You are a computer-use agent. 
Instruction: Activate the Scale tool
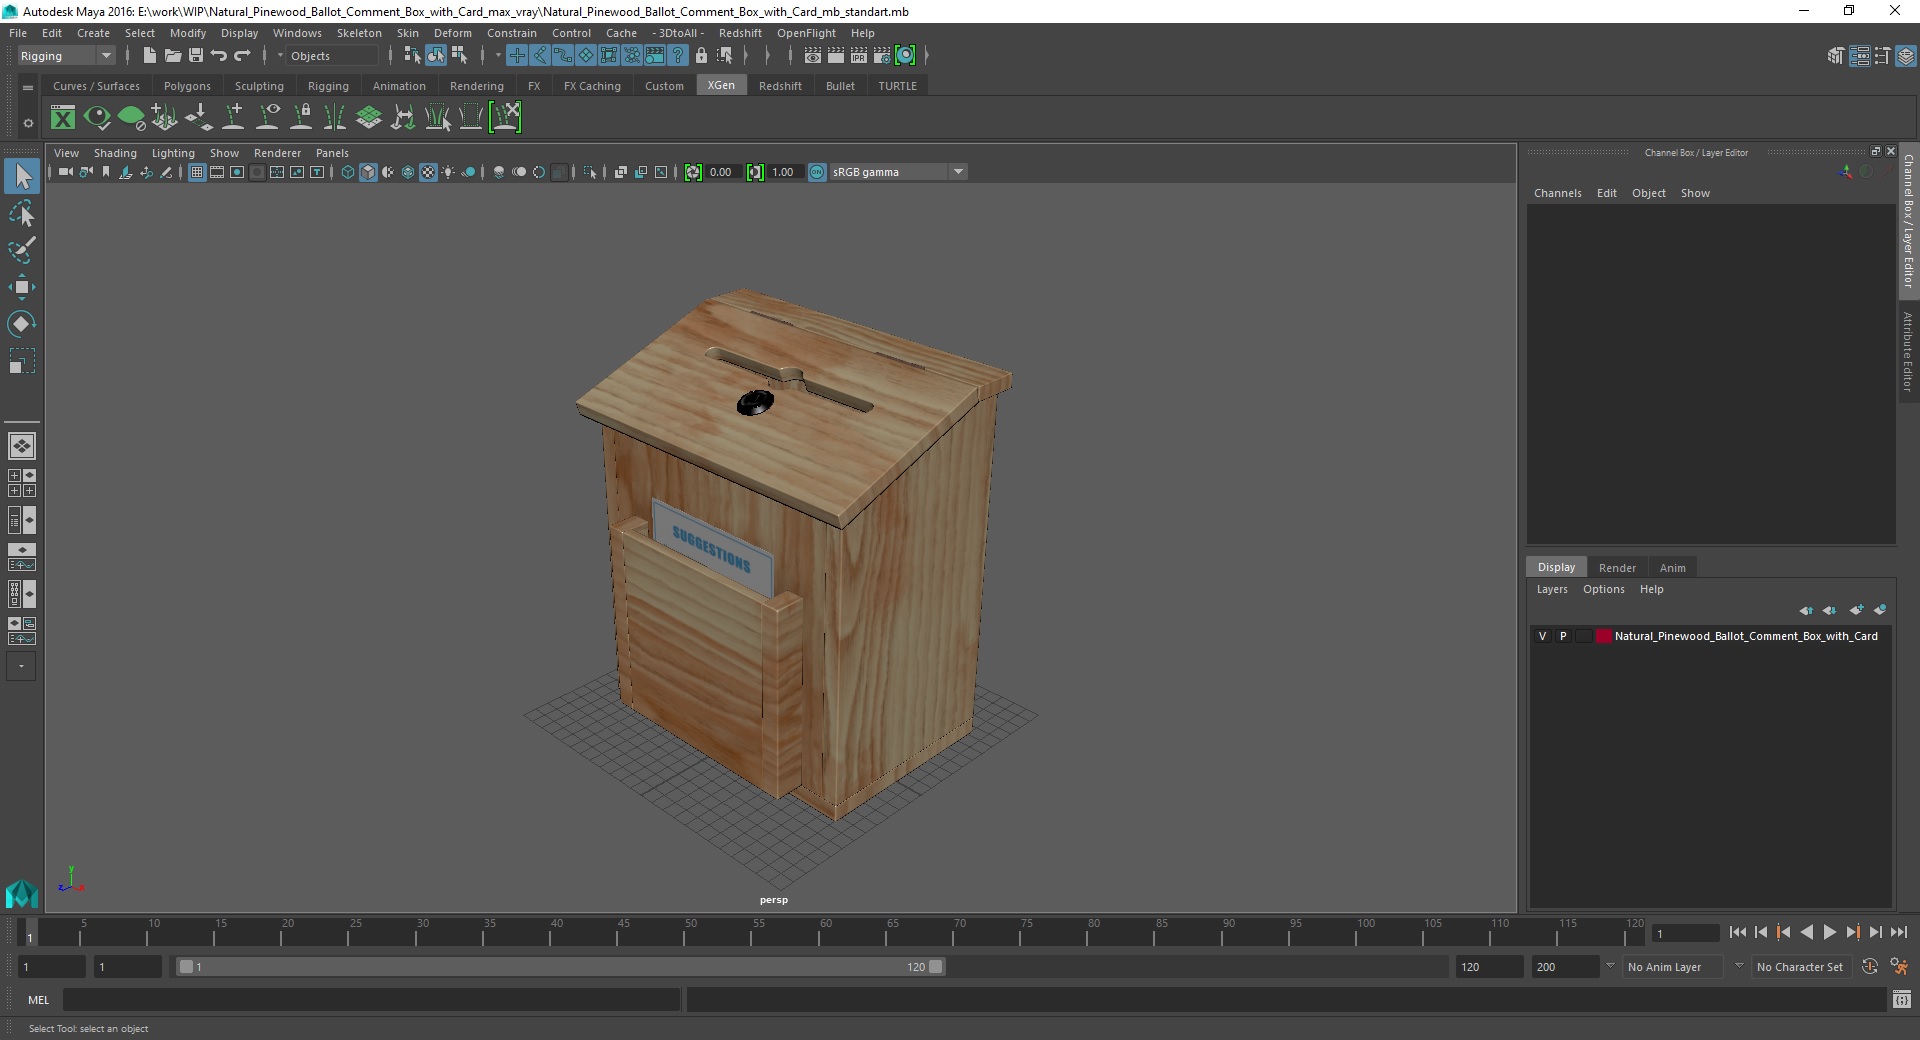pos(22,360)
